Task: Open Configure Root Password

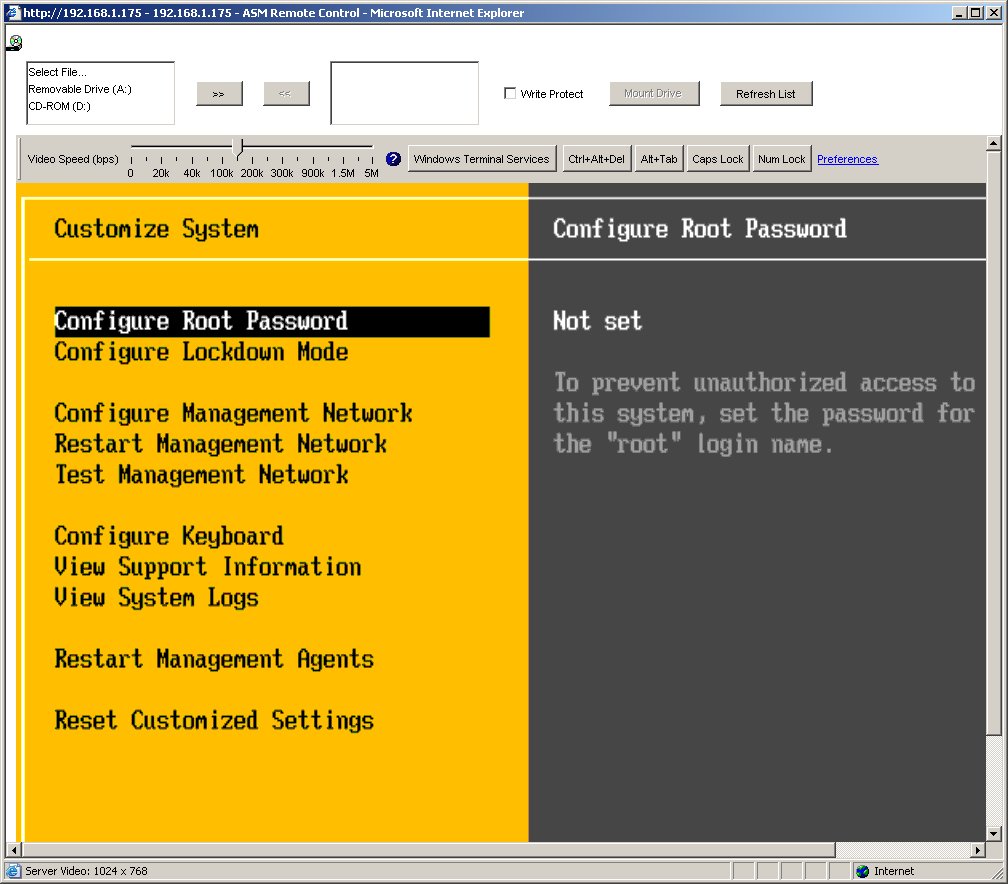Action: tap(202, 321)
